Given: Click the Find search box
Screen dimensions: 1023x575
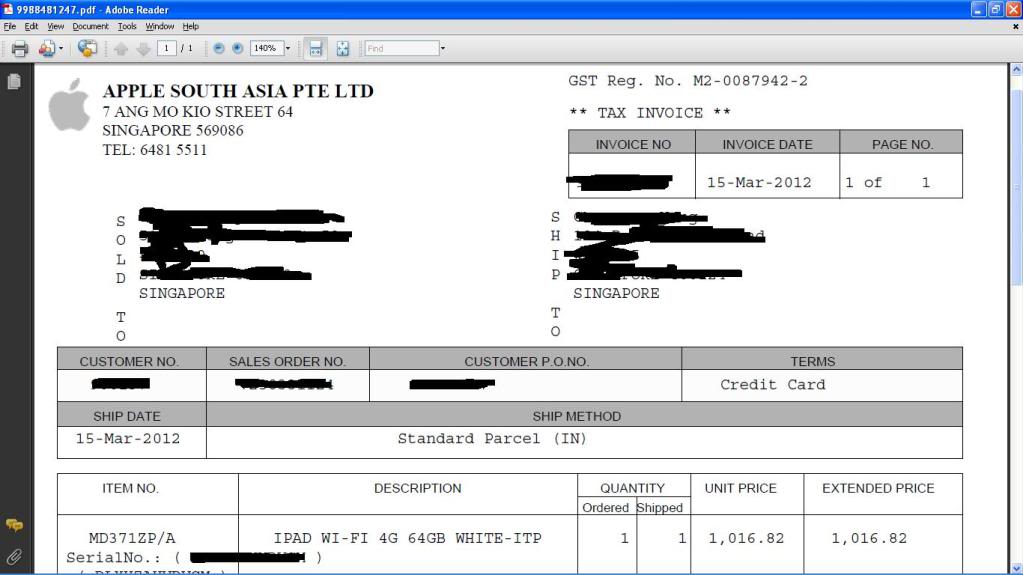Looking at the screenshot, I should click(401, 48).
